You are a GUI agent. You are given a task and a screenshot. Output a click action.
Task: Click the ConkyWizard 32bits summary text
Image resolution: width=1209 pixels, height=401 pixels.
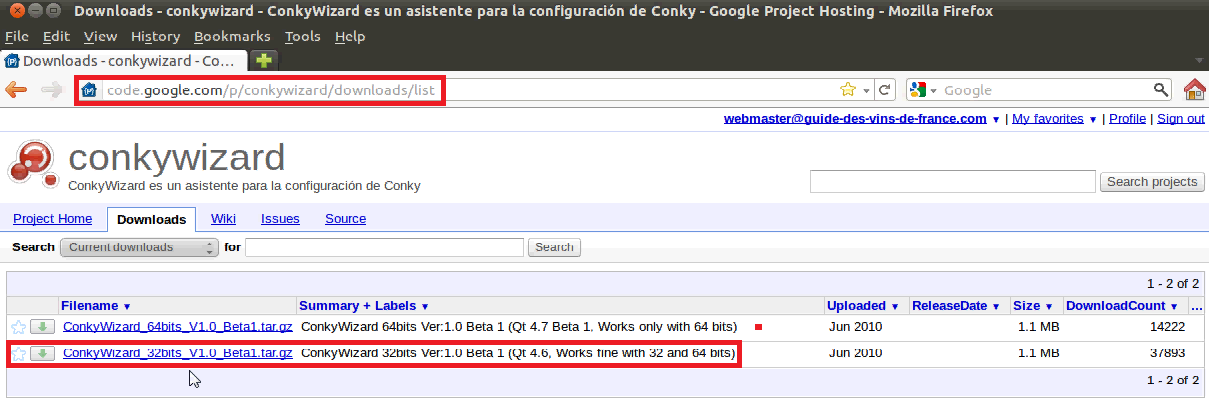point(518,353)
